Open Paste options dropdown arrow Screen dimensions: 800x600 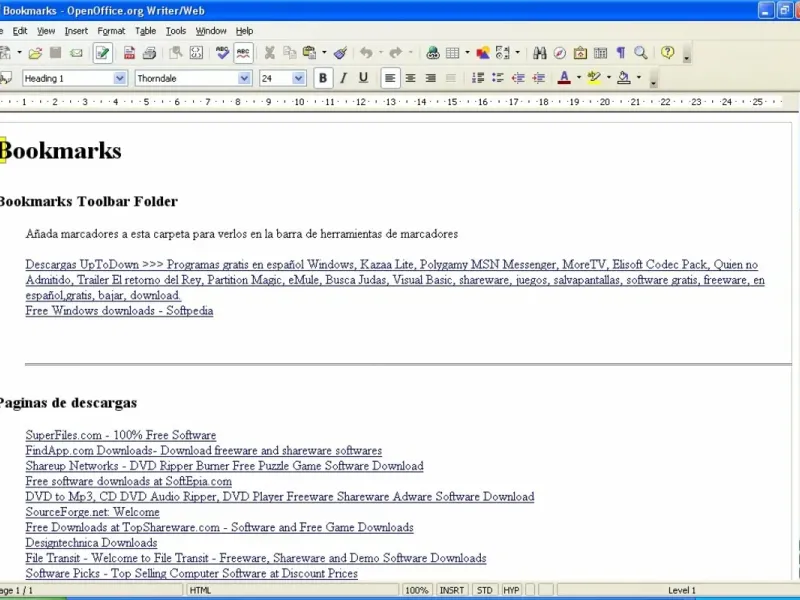(324, 53)
